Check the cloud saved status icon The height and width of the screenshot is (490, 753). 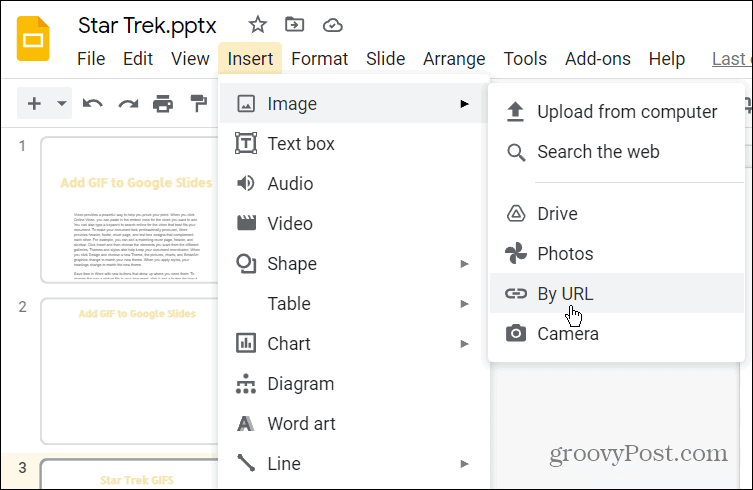[x=332, y=24]
